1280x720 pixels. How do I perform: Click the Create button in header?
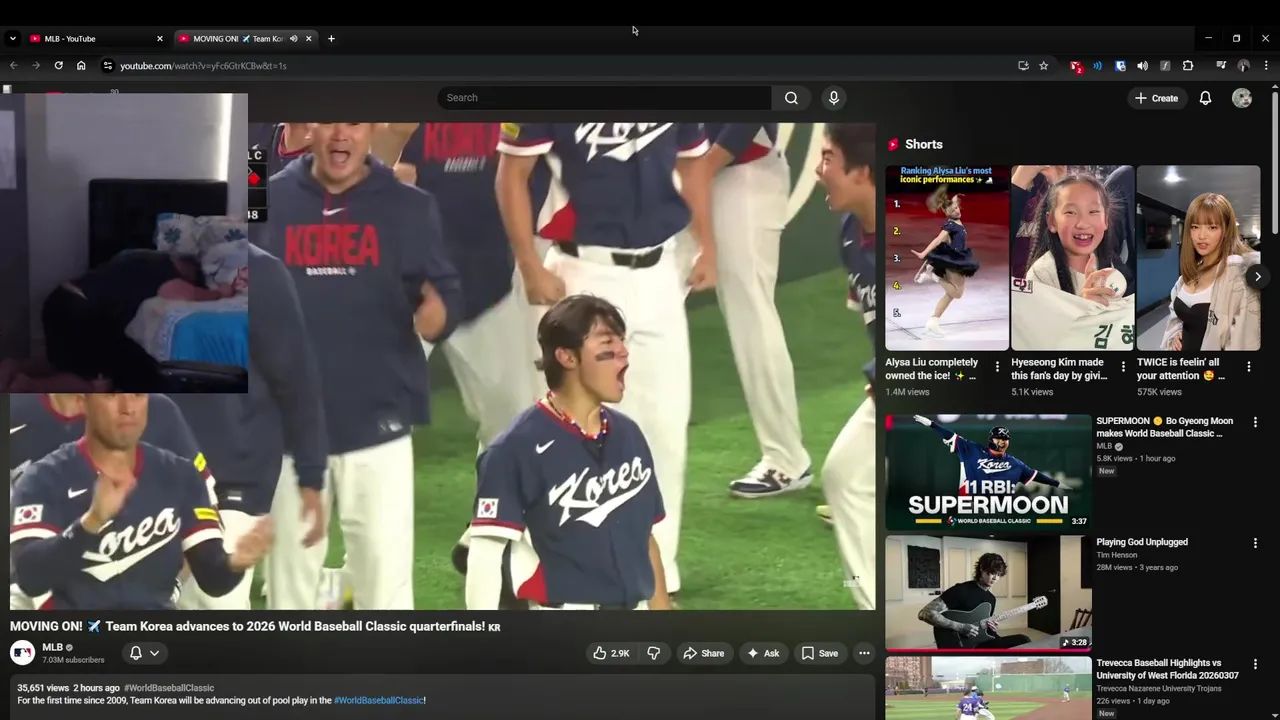point(1156,98)
